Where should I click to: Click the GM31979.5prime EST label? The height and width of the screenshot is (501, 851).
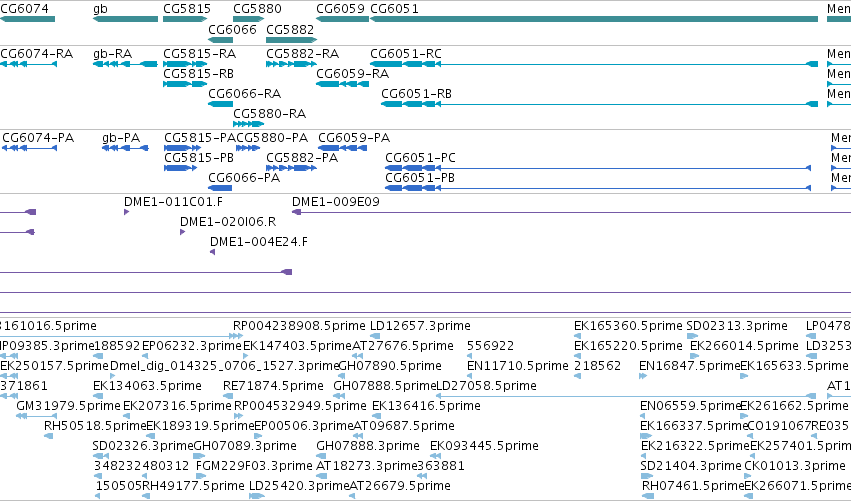(68, 406)
